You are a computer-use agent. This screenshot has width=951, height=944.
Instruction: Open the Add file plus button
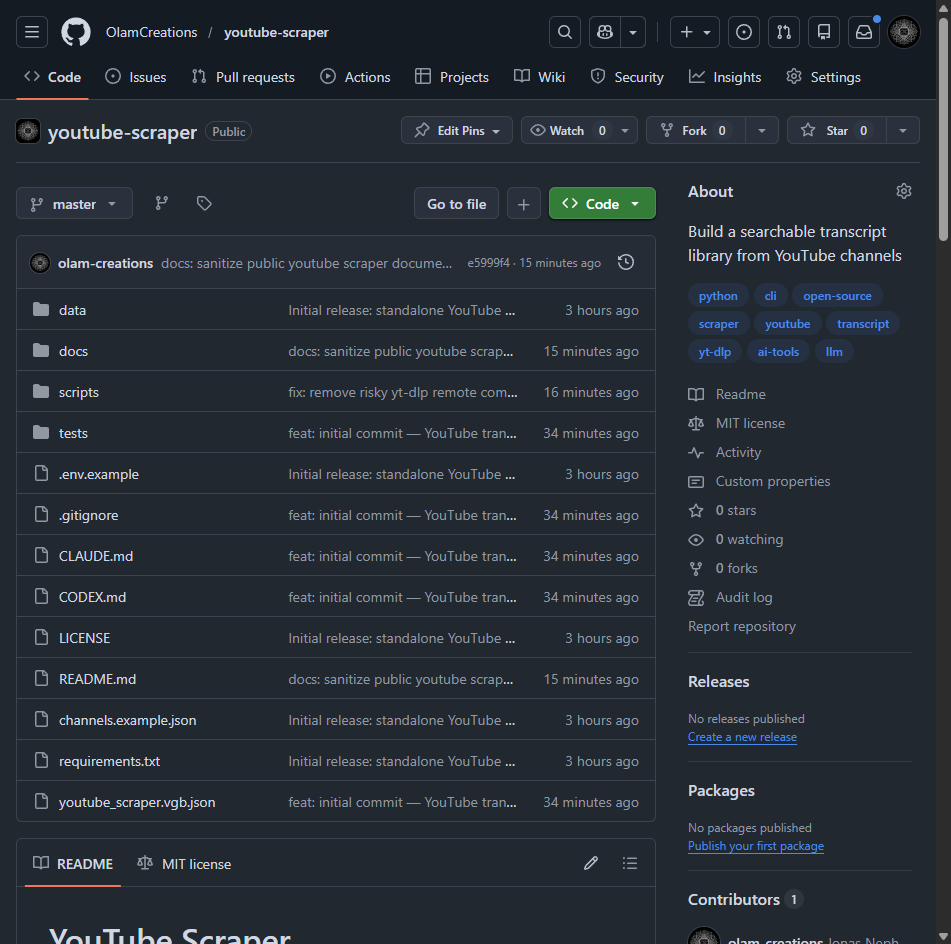click(523, 204)
